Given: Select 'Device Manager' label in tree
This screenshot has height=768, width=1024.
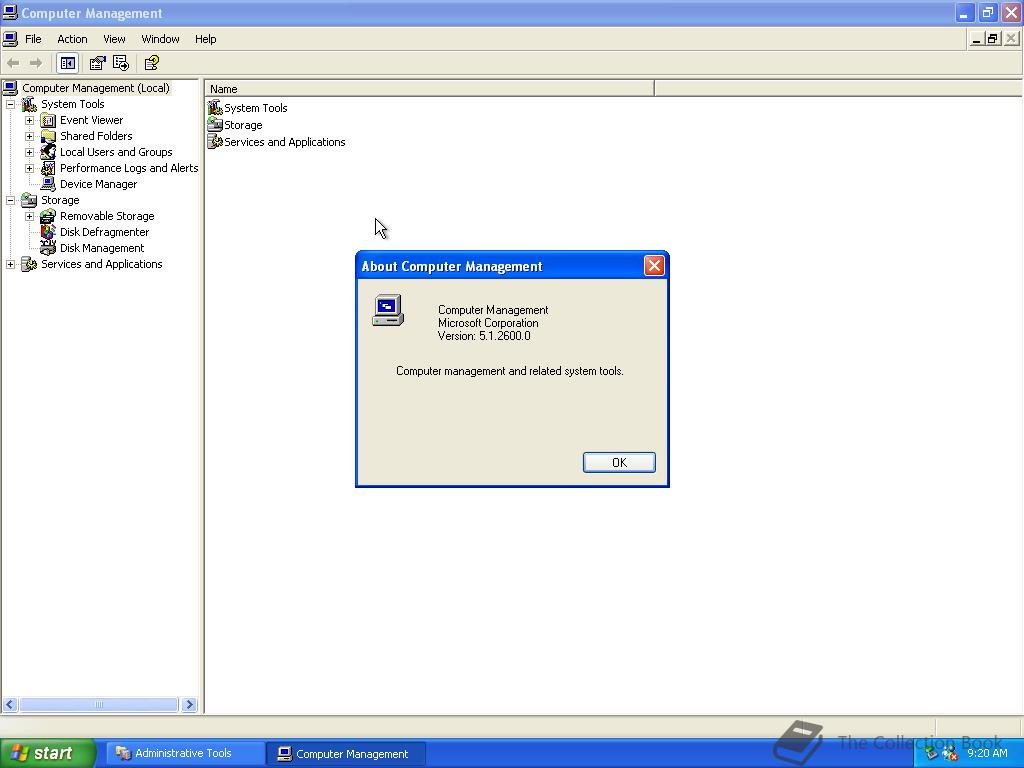Looking at the screenshot, I should tap(99, 184).
